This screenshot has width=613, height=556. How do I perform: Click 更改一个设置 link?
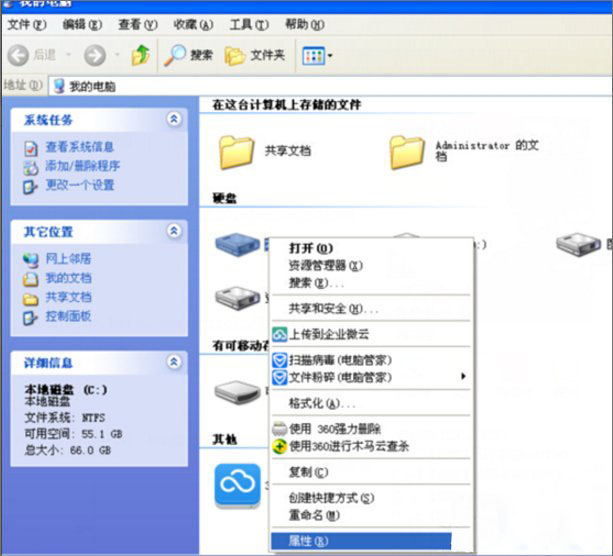(x=80, y=185)
